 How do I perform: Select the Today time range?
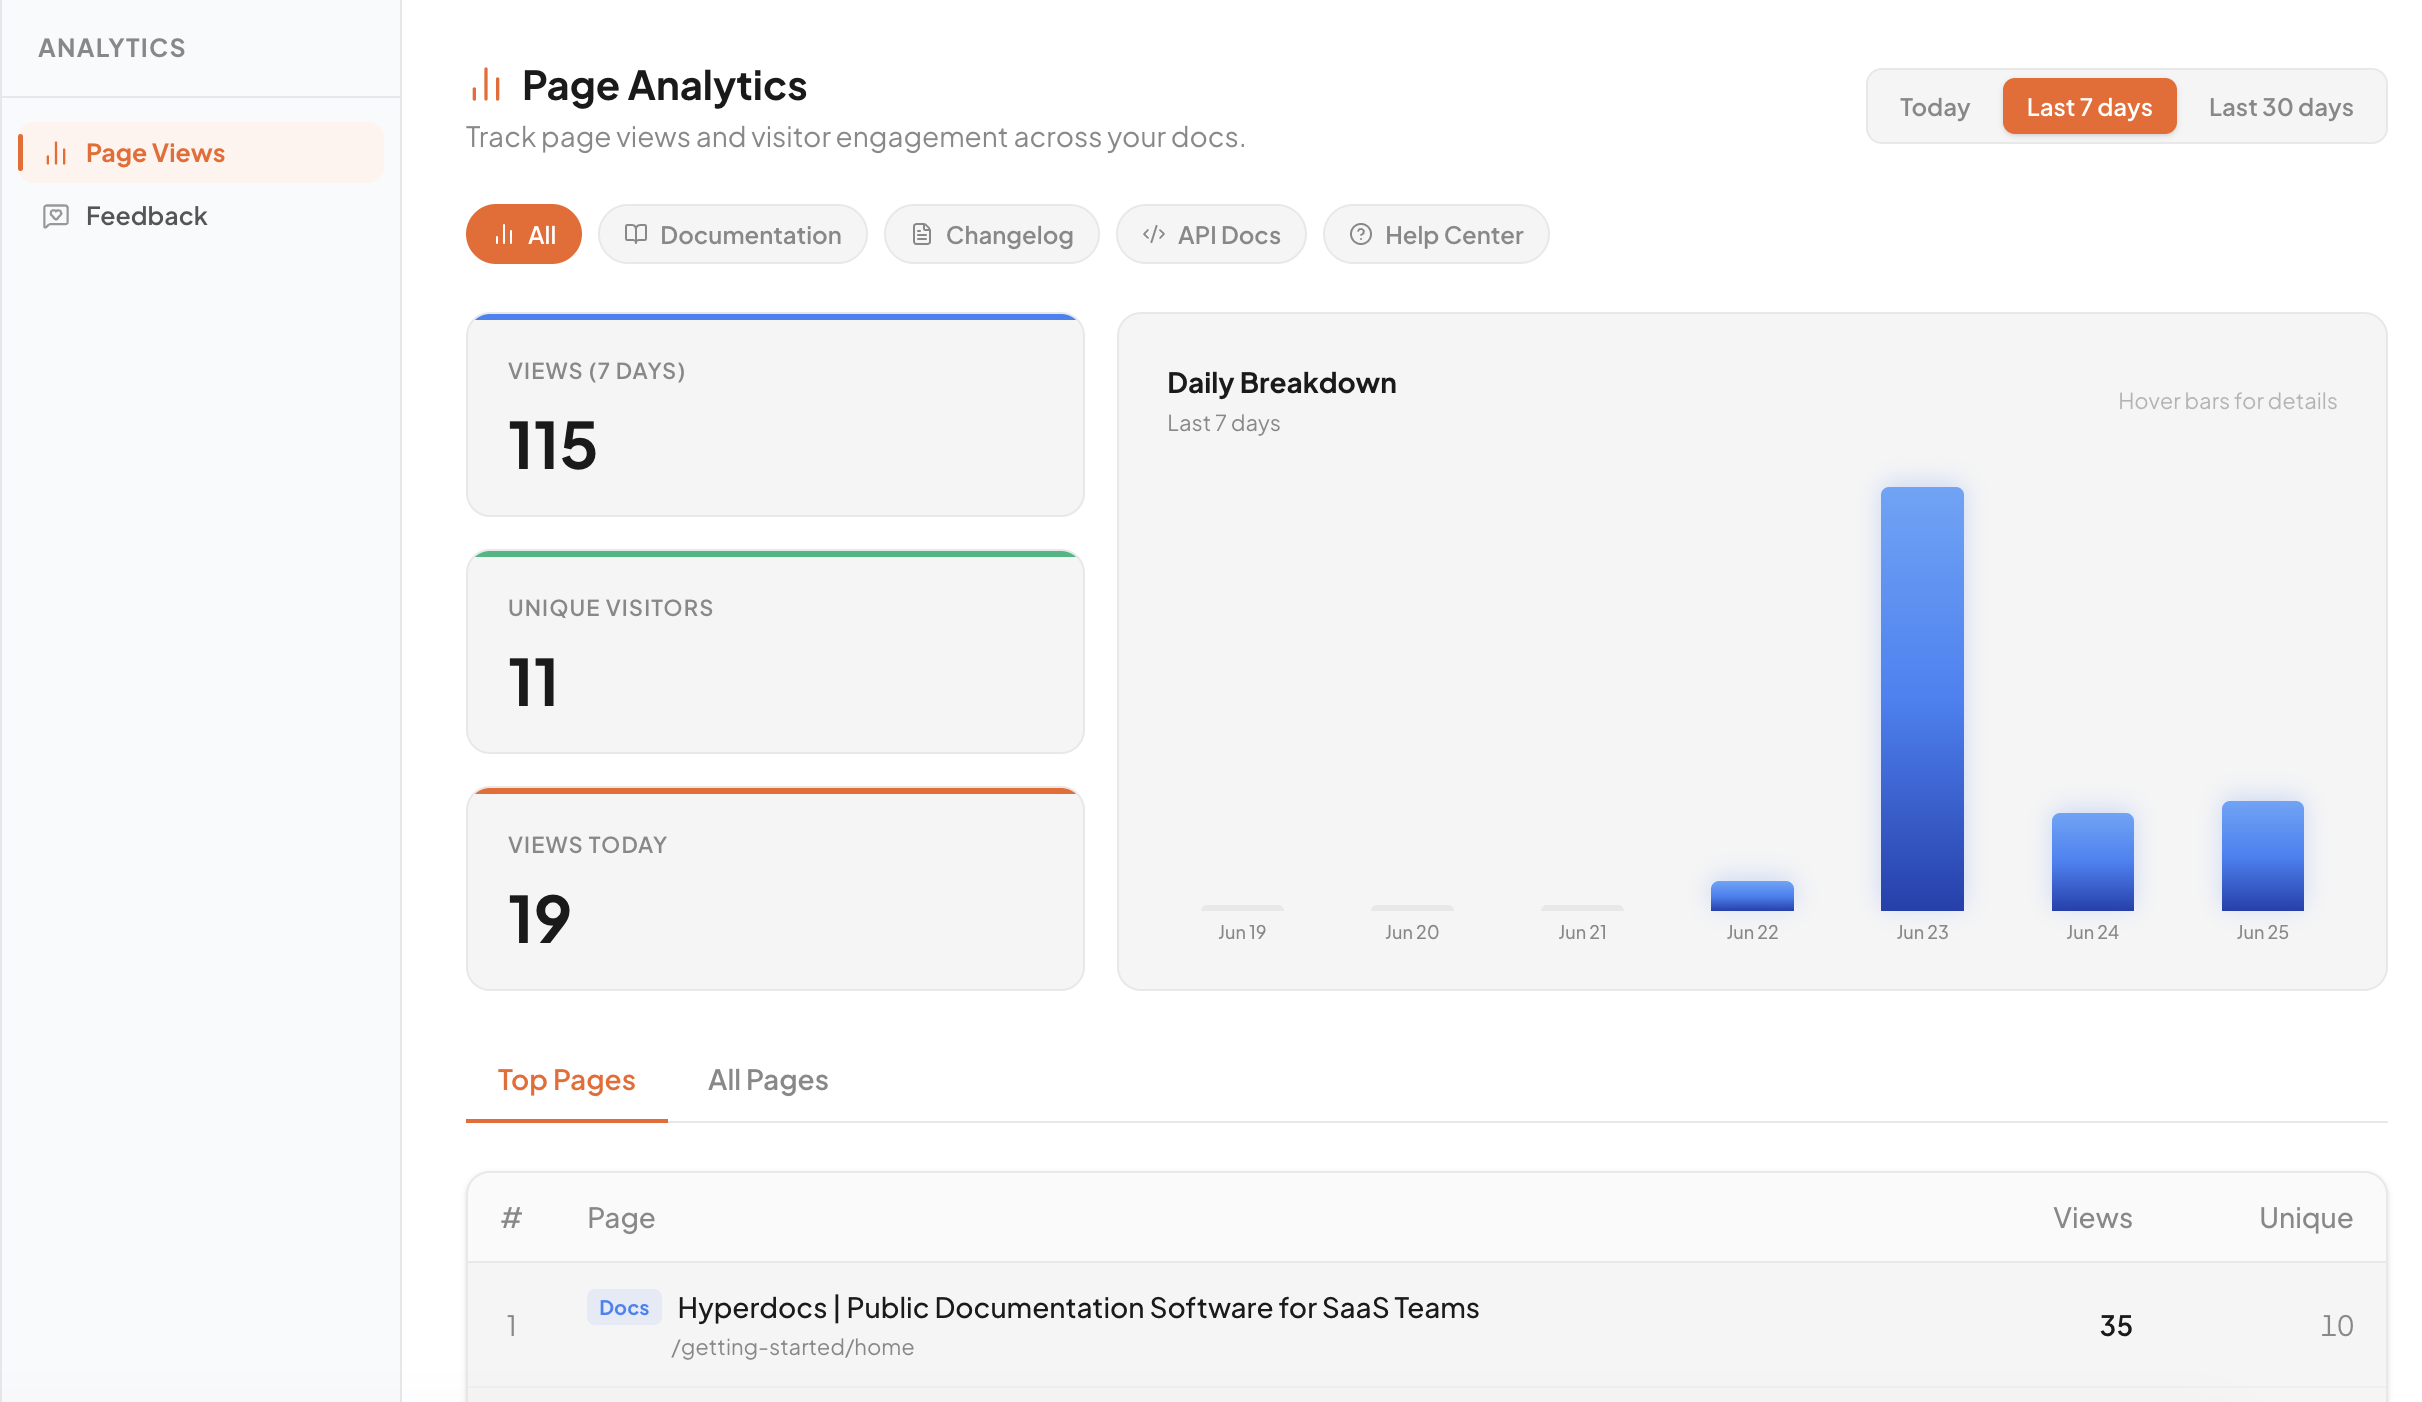1934,107
